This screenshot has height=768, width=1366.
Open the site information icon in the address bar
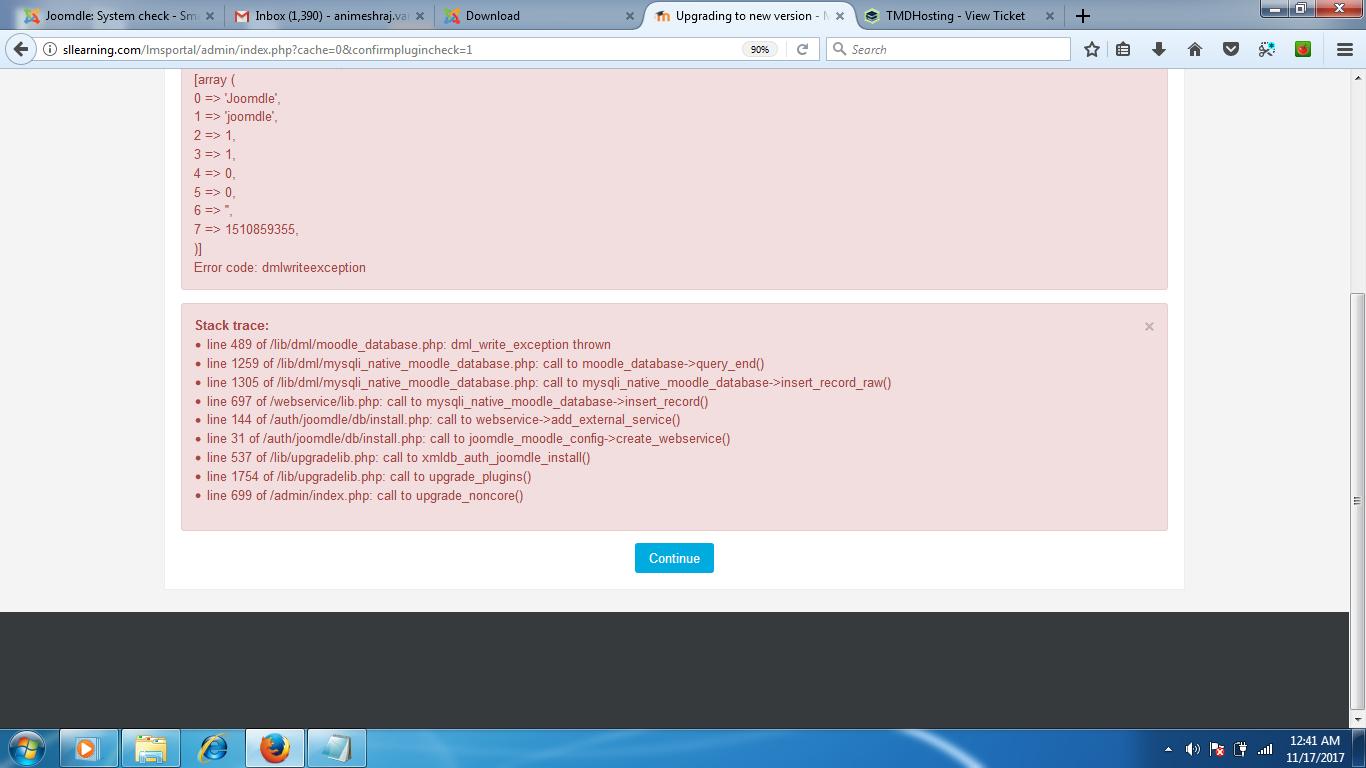[49, 49]
